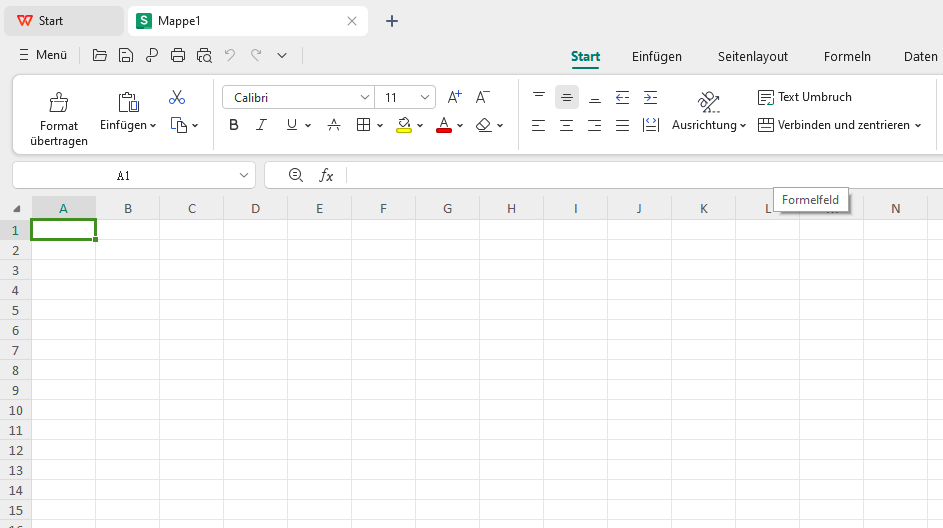Viewport: 943px width, 528px height.
Task: Switch to the Seitenlayout ribbon tab
Action: point(752,57)
